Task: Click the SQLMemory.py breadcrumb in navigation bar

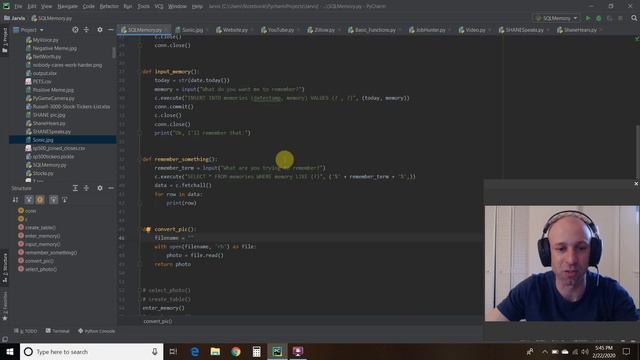Action: click(x=52, y=18)
